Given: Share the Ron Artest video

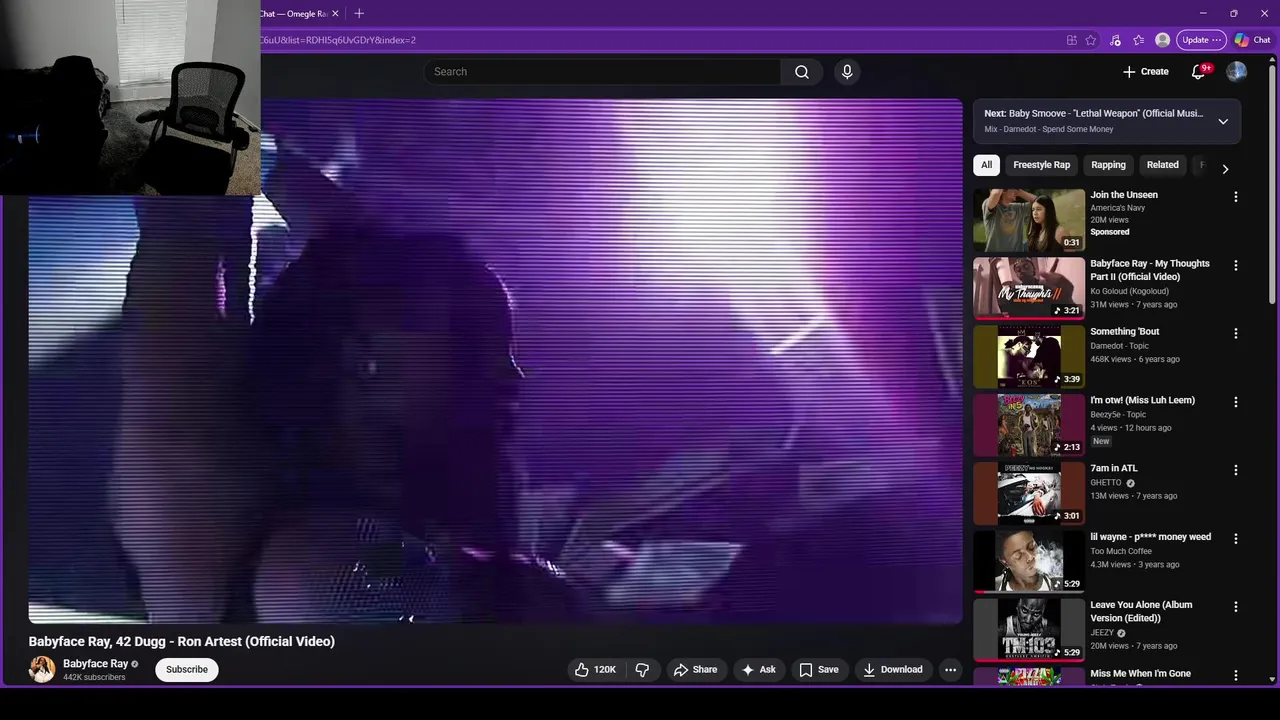Looking at the screenshot, I should (x=695, y=670).
